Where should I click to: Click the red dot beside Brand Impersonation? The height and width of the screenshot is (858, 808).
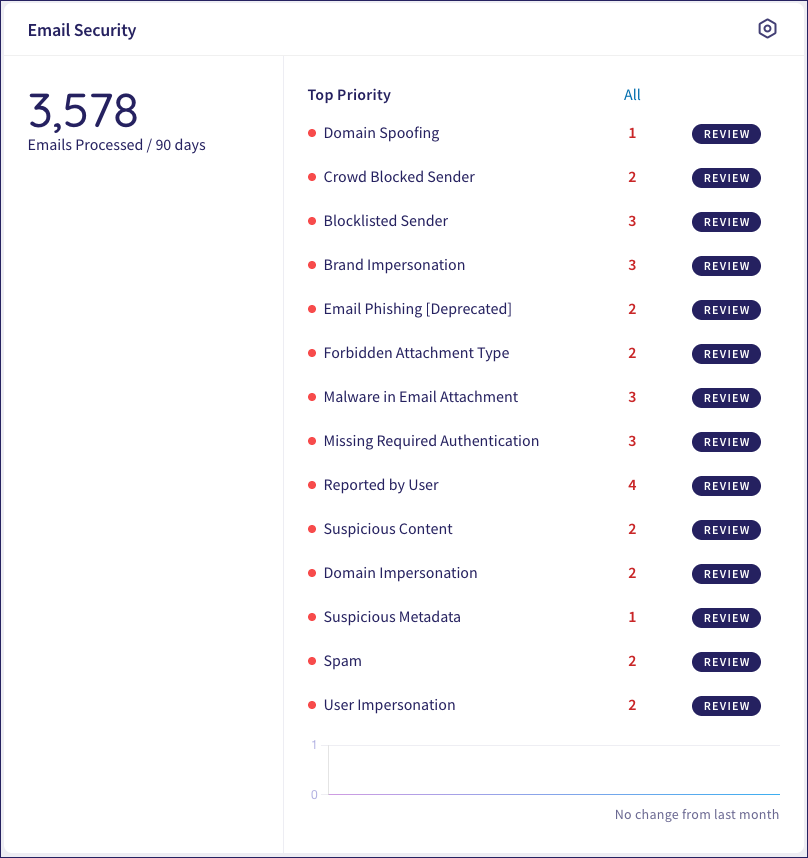311,265
